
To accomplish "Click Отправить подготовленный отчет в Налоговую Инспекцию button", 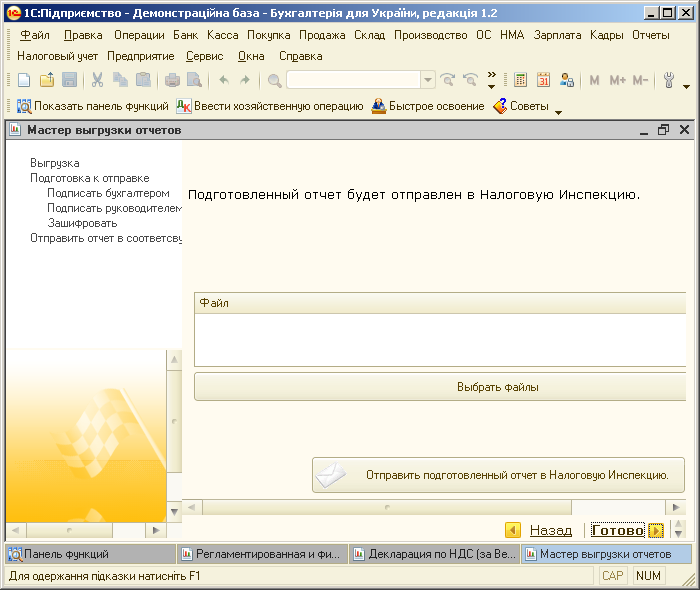I will [498, 475].
